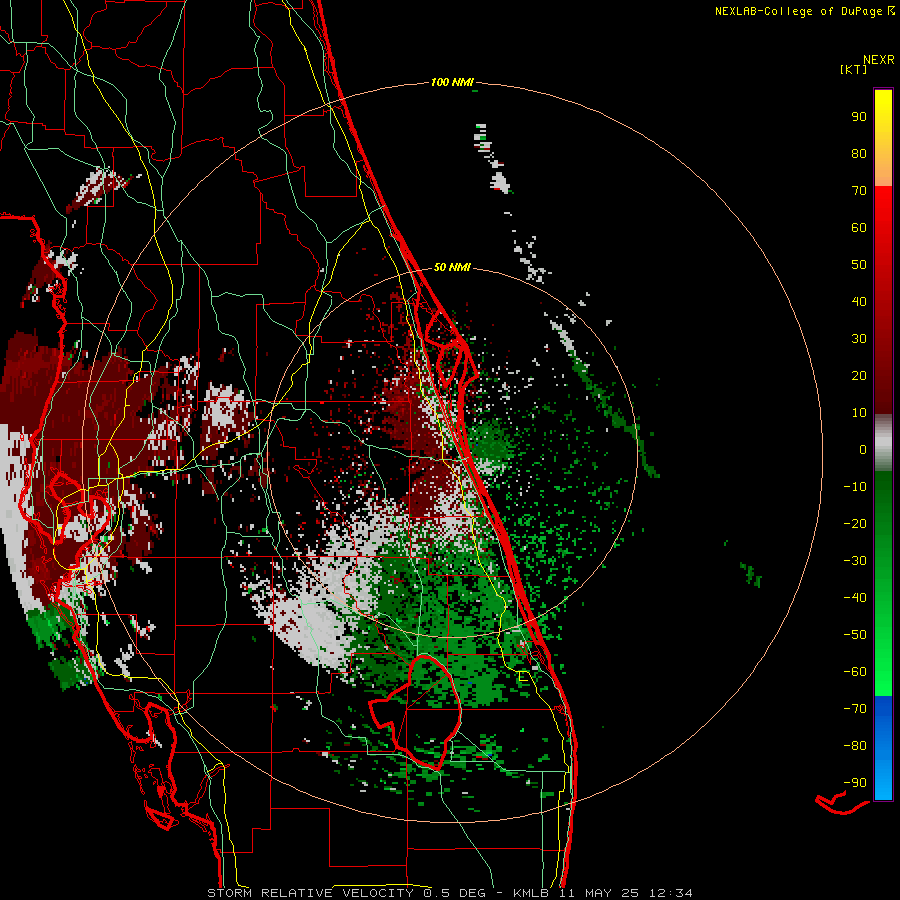Click the -30 value on velocity scale
The height and width of the screenshot is (900, 900).
[855, 561]
